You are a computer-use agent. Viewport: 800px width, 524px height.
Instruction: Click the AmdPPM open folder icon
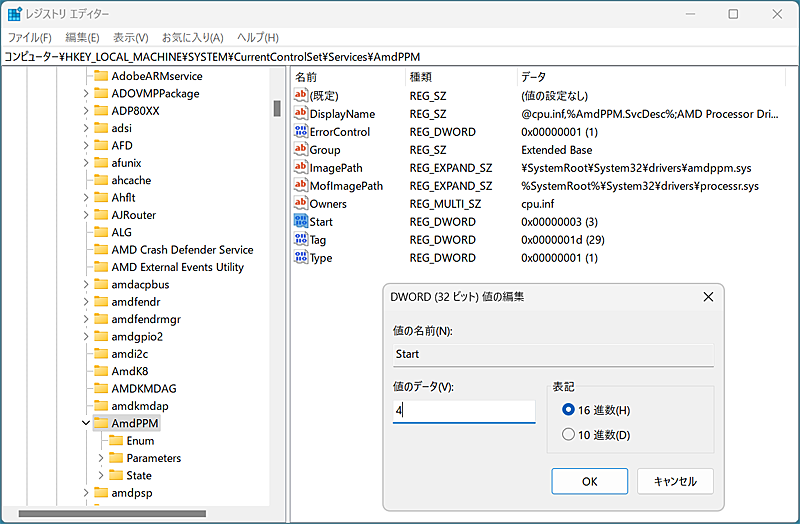click(x=101, y=422)
